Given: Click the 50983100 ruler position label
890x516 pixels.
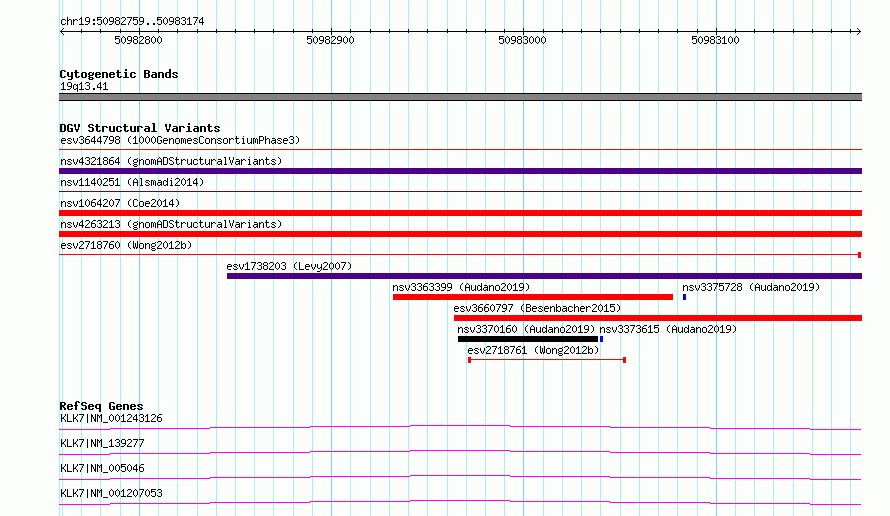Looking at the screenshot, I should 715,40.
